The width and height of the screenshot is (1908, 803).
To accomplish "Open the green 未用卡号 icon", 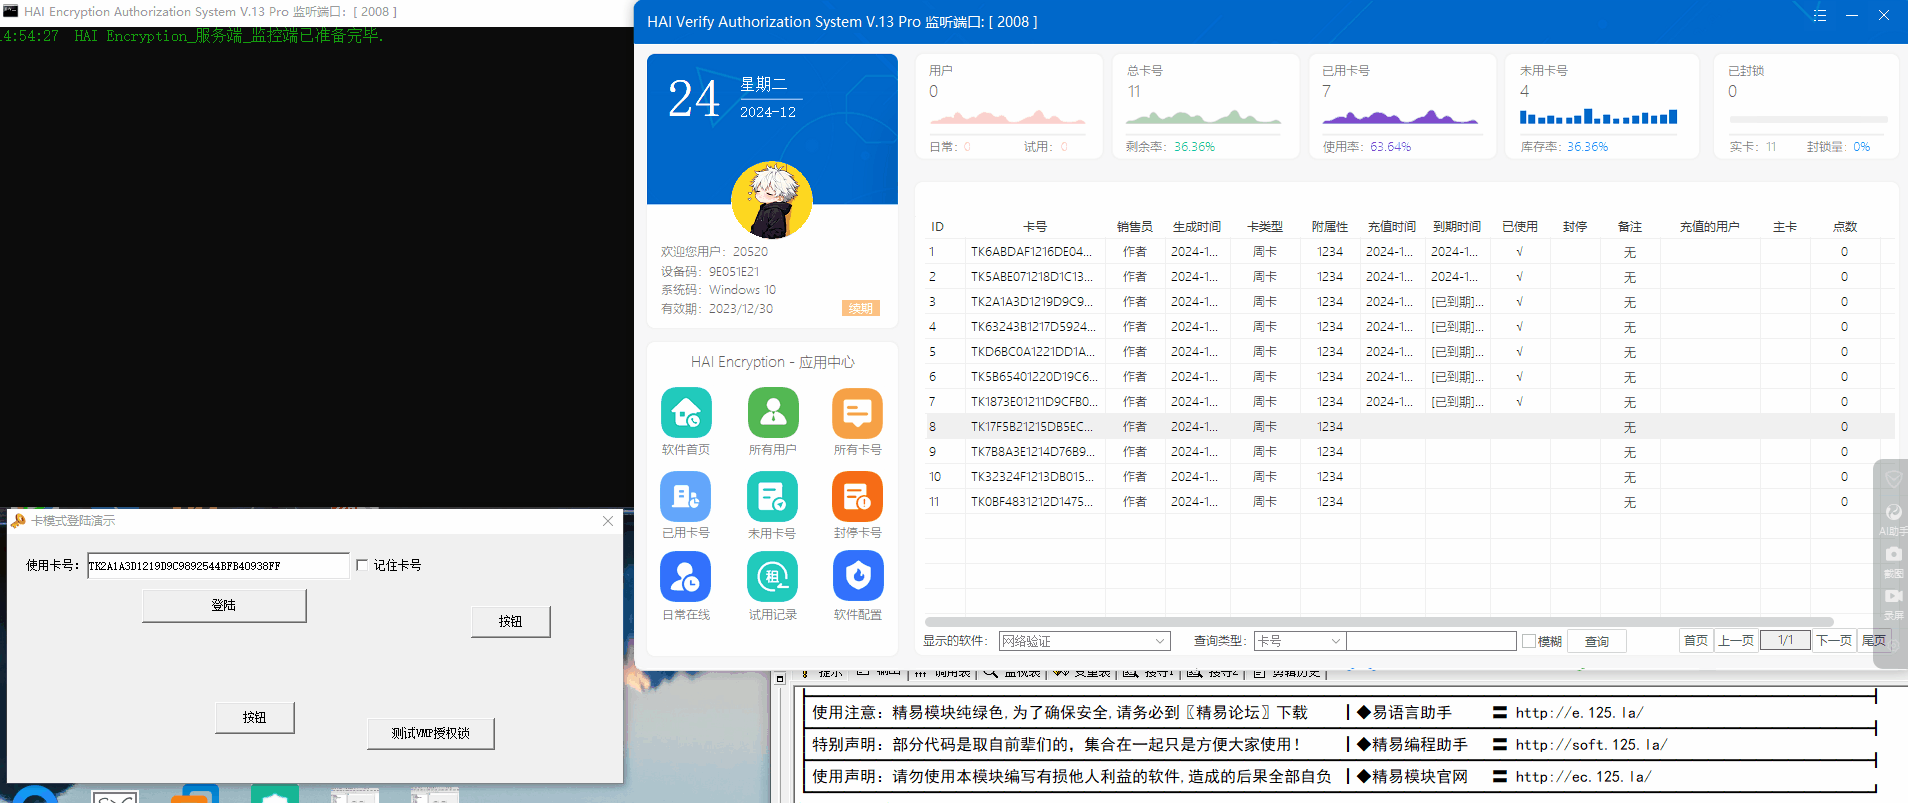I will point(772,496).
